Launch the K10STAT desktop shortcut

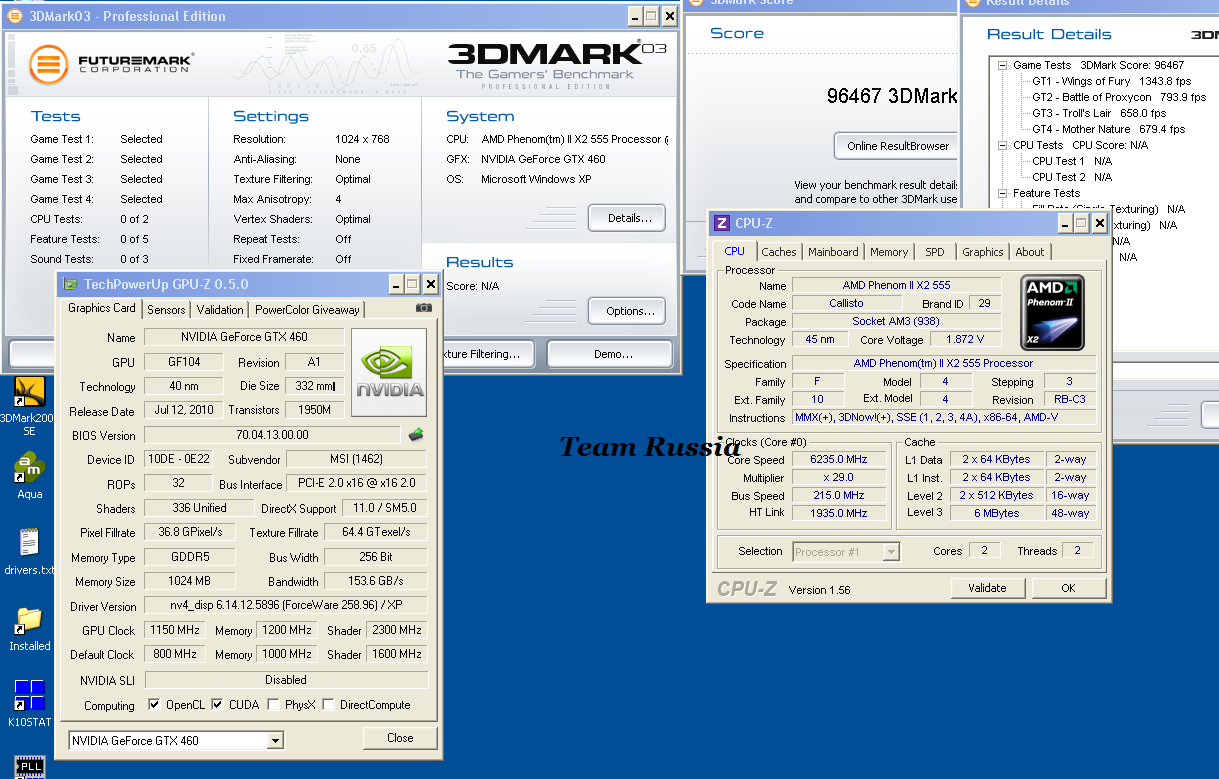tap(29, 696)
